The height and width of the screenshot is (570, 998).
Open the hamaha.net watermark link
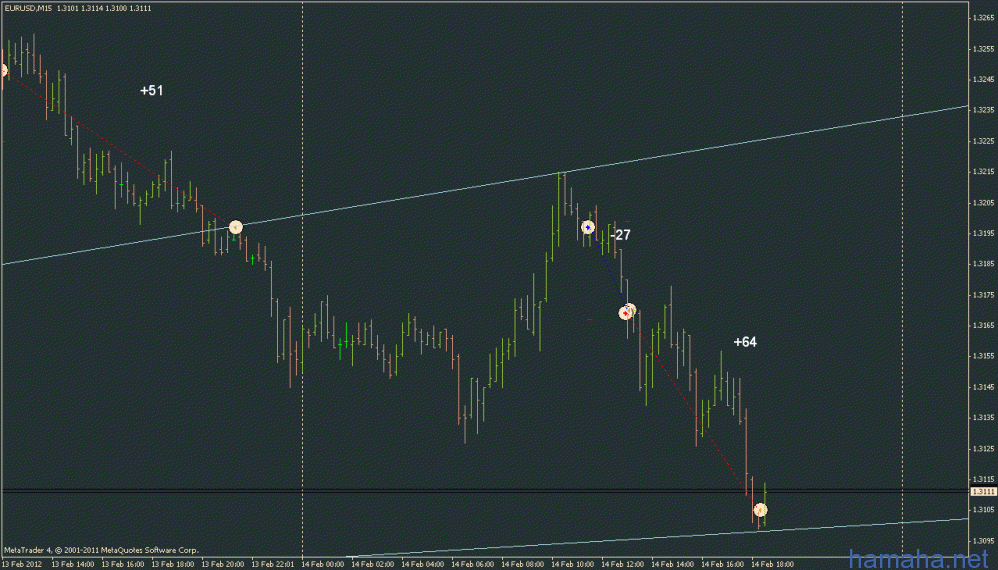918,558
